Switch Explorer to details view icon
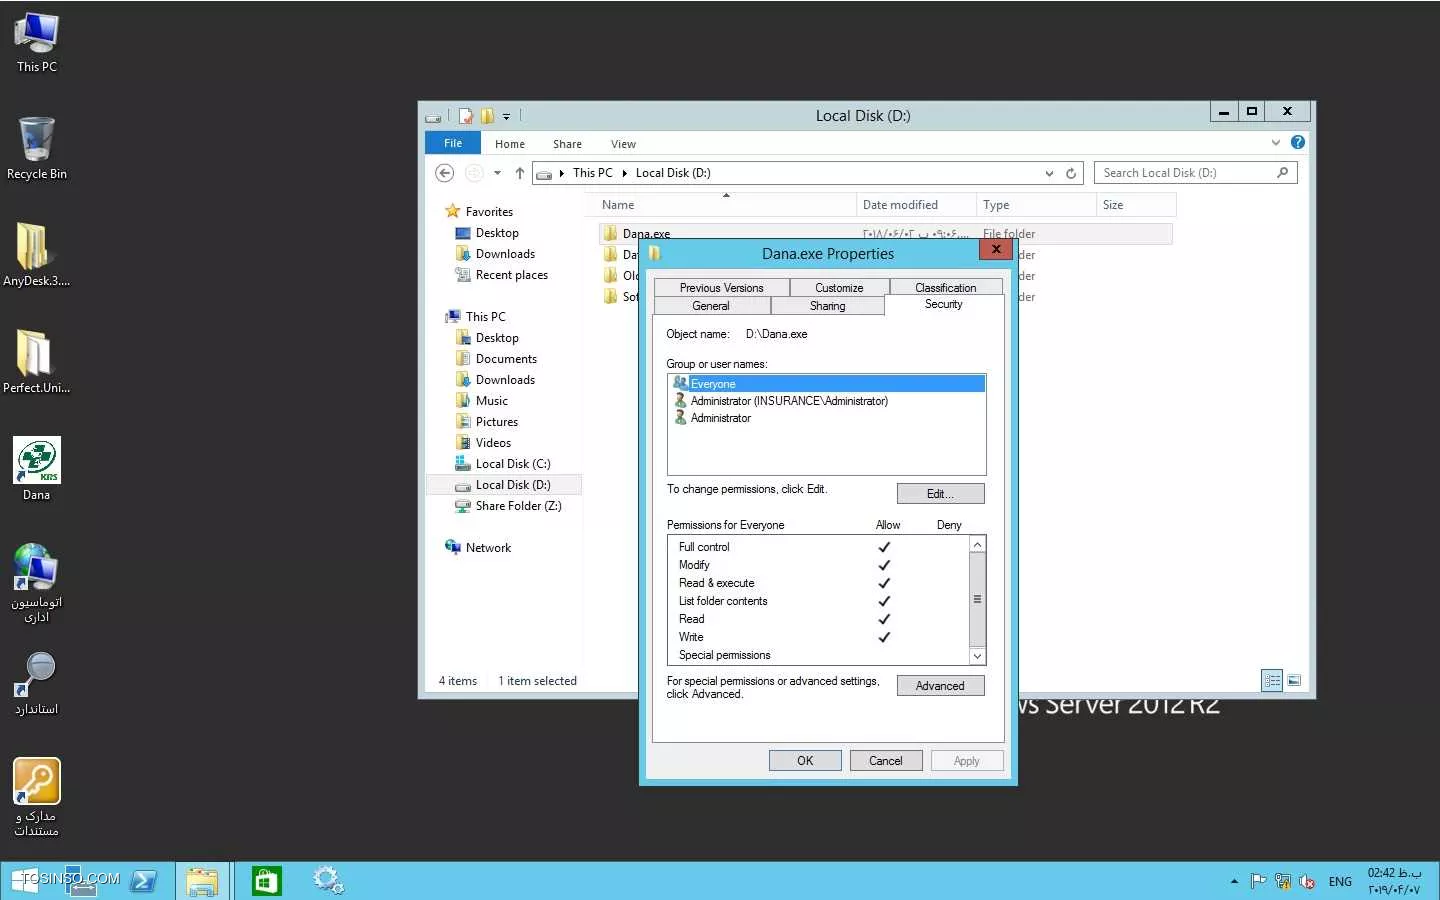Image resolution: width=1440 pixels, height=900 pixels. [1272, 680]
